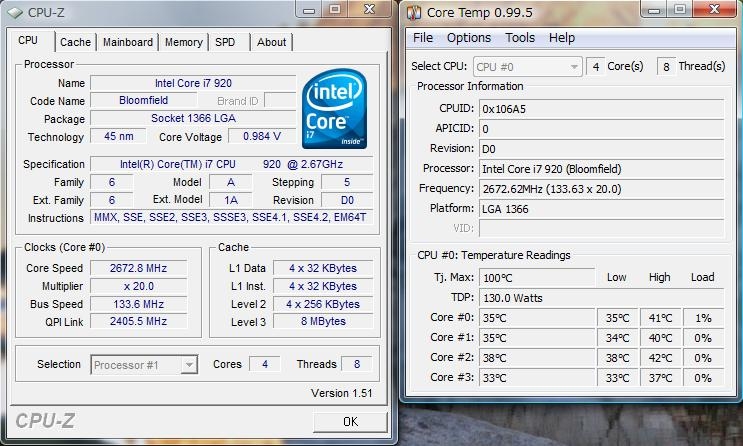Click the Core #0 high value 41°C
743x446 pixels.
660,318
